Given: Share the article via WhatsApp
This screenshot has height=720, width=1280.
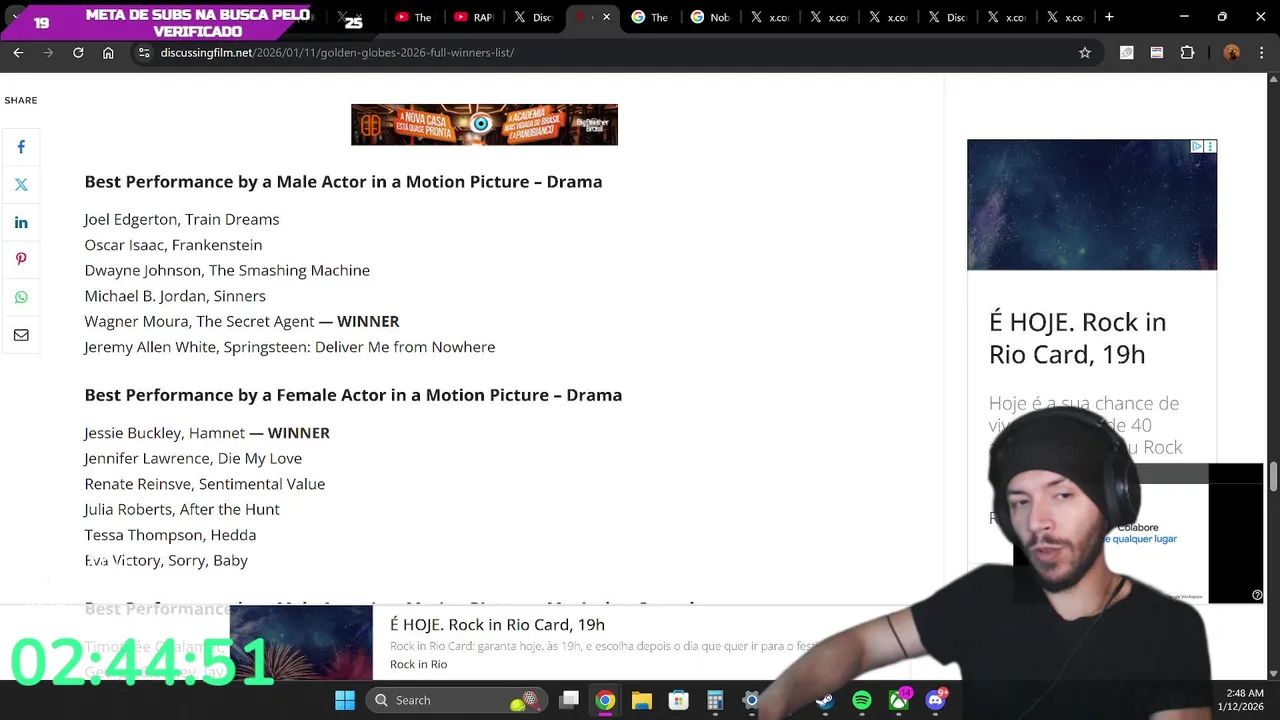Looking at the screenshot, I should click(21, 297).
